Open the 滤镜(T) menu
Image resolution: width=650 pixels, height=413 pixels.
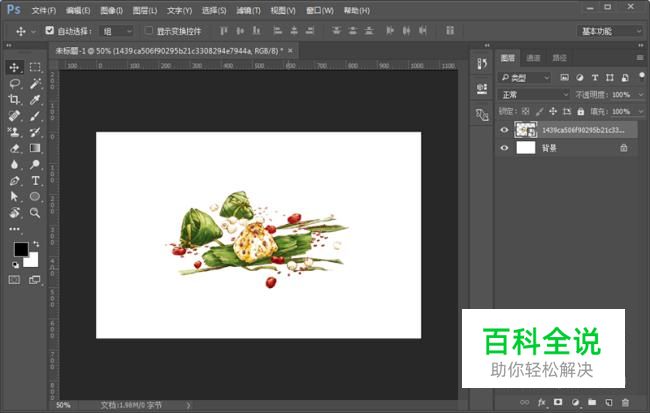coord(248,10)
